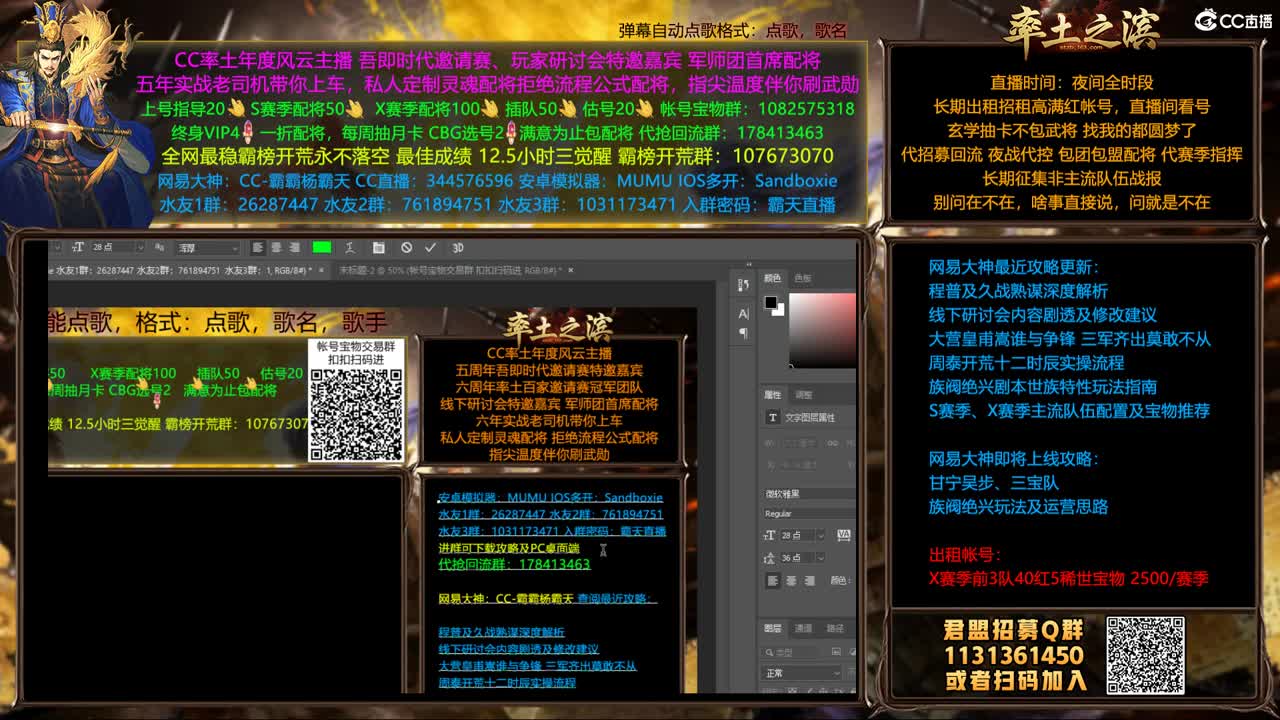Click the QR code in the Photoshop canvas
The width and height of the screenshot is (1280, 720).
(356, 416)
